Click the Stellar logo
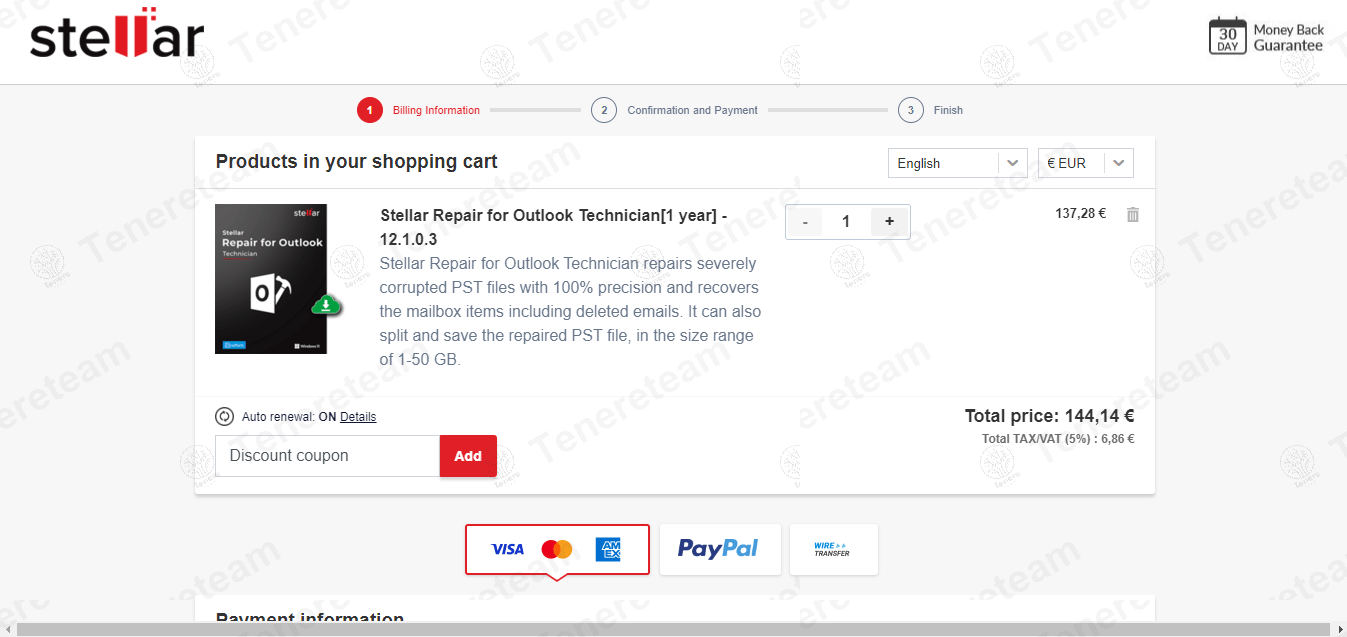The height and width of the screenshot is (637, 1347). click(117, 33)
